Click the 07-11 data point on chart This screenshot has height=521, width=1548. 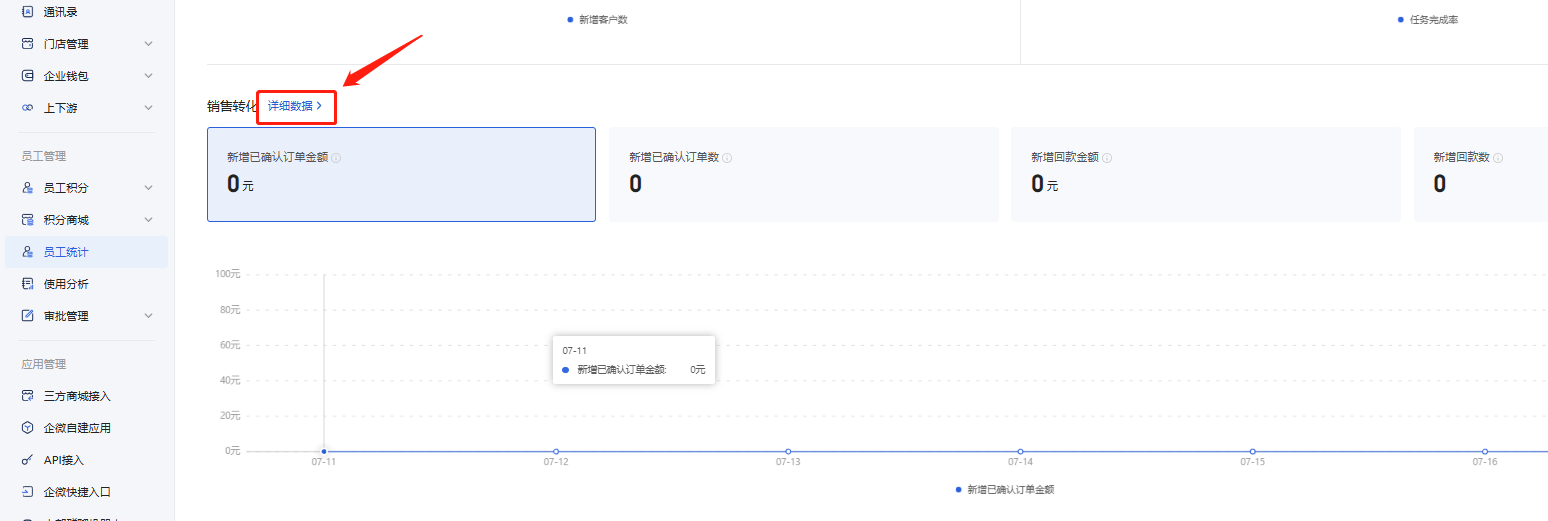(x=324, y=451)
